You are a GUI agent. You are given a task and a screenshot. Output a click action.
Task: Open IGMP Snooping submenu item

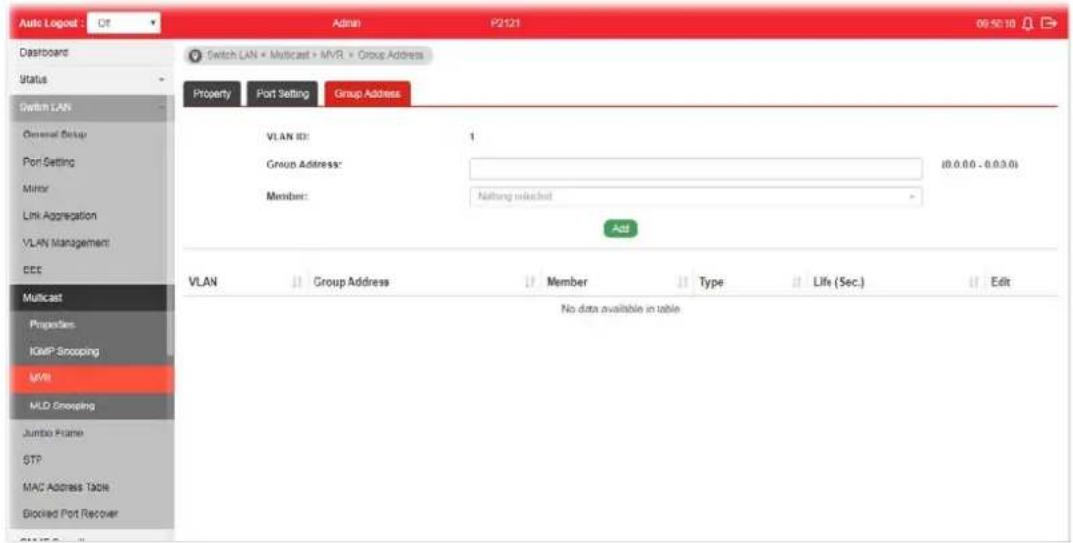89,351
